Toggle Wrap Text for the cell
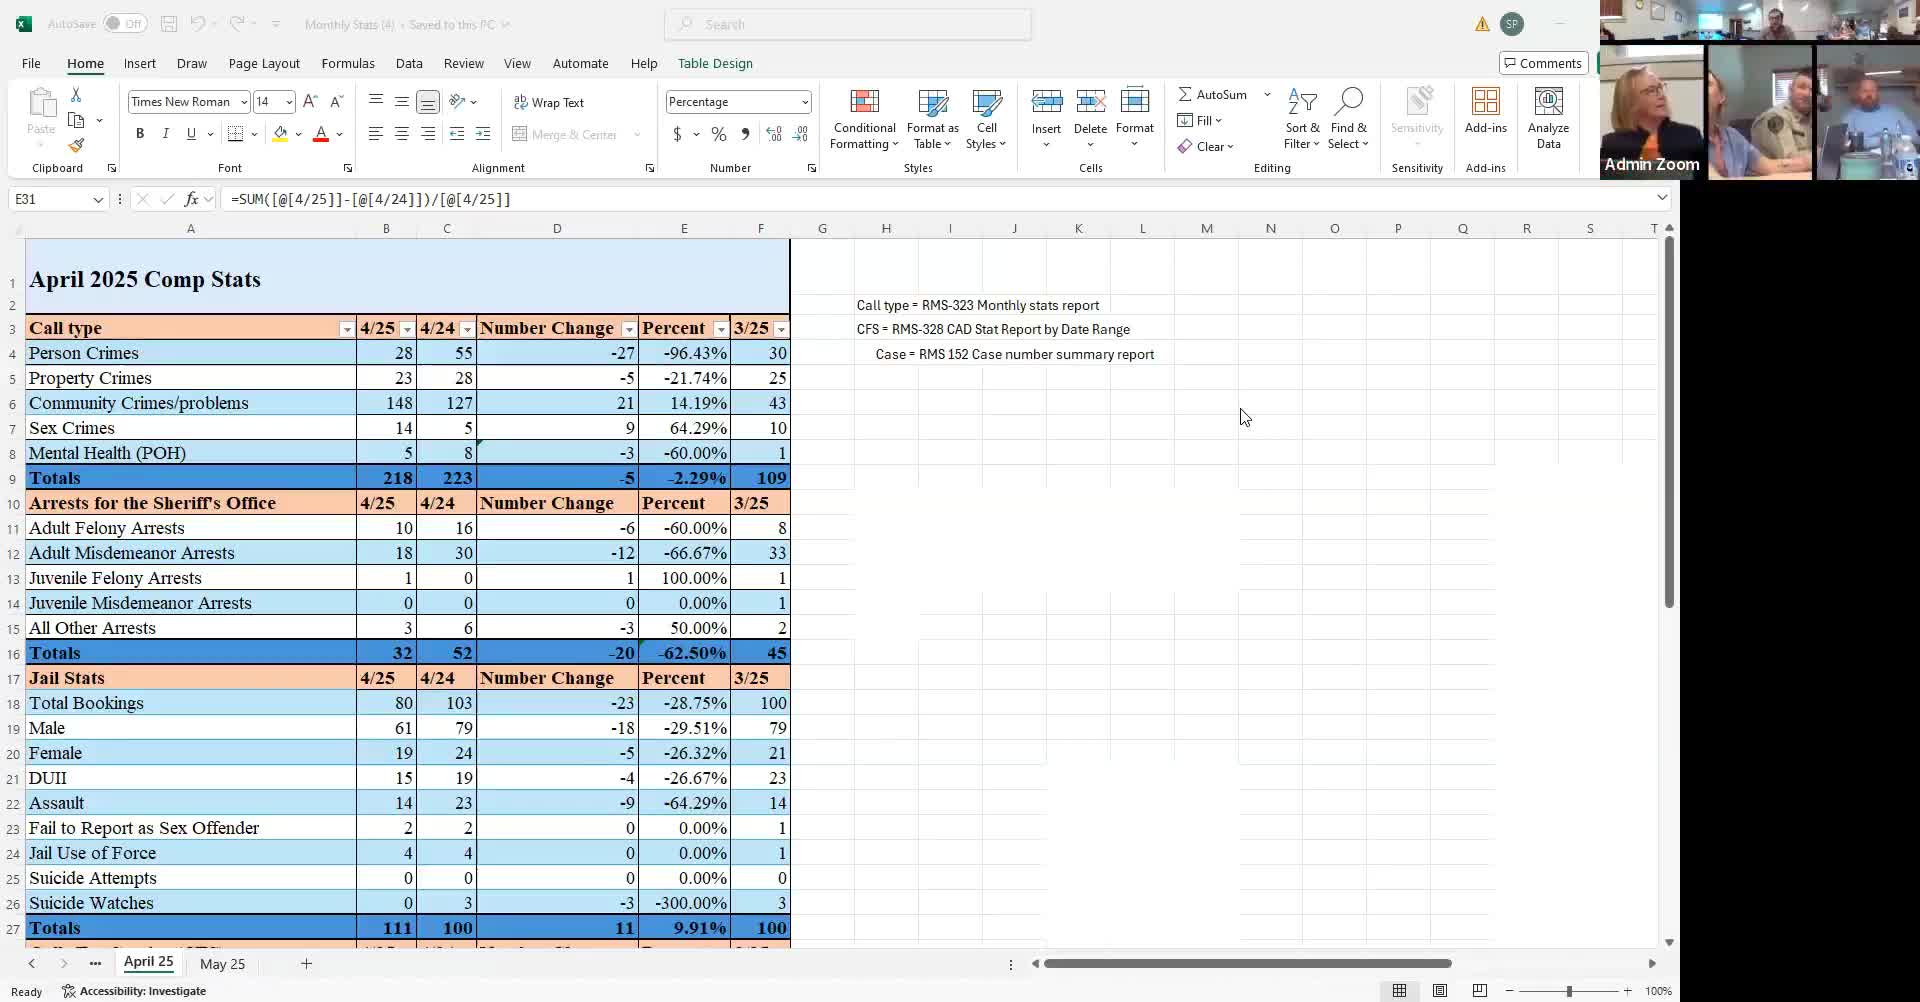 click(548, 103)
